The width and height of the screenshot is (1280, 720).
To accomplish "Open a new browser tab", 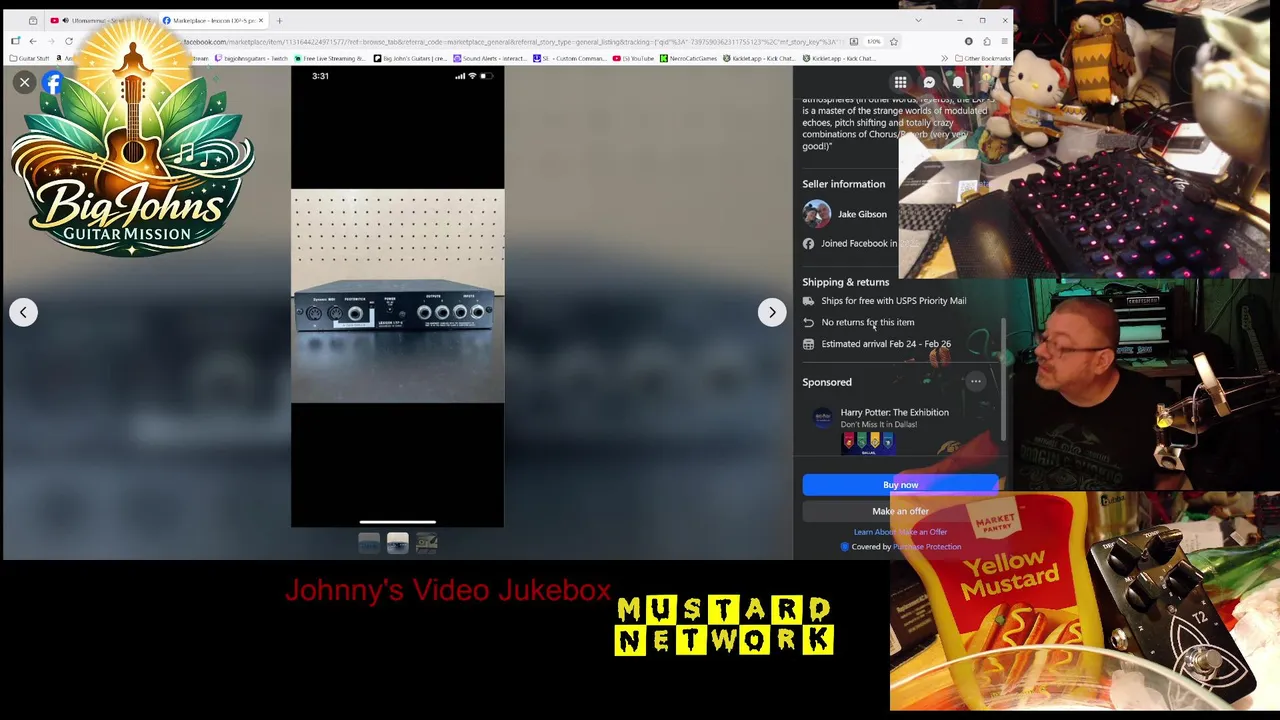I will click(279, 20).
